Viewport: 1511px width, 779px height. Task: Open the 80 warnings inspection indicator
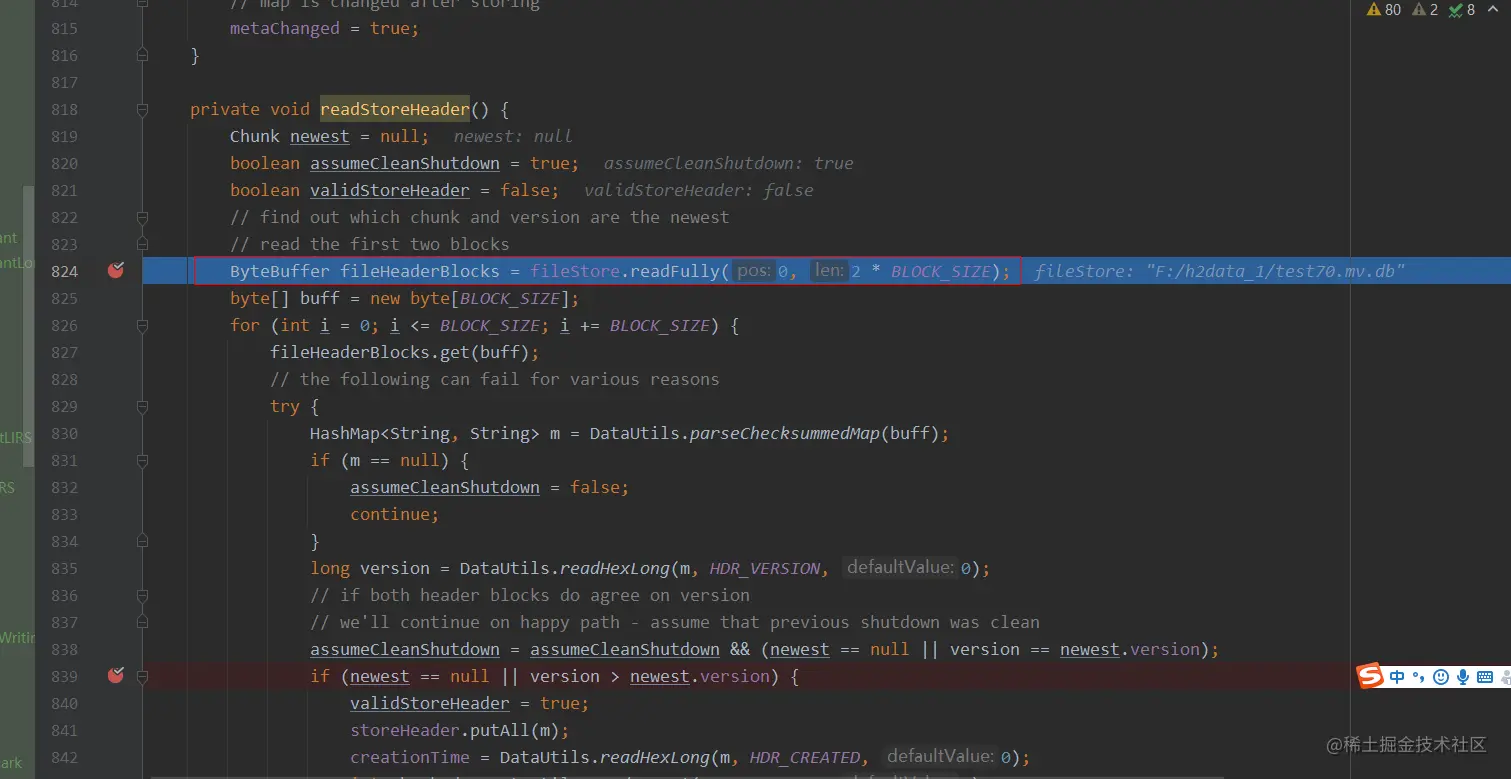(x=1383, y=10)
